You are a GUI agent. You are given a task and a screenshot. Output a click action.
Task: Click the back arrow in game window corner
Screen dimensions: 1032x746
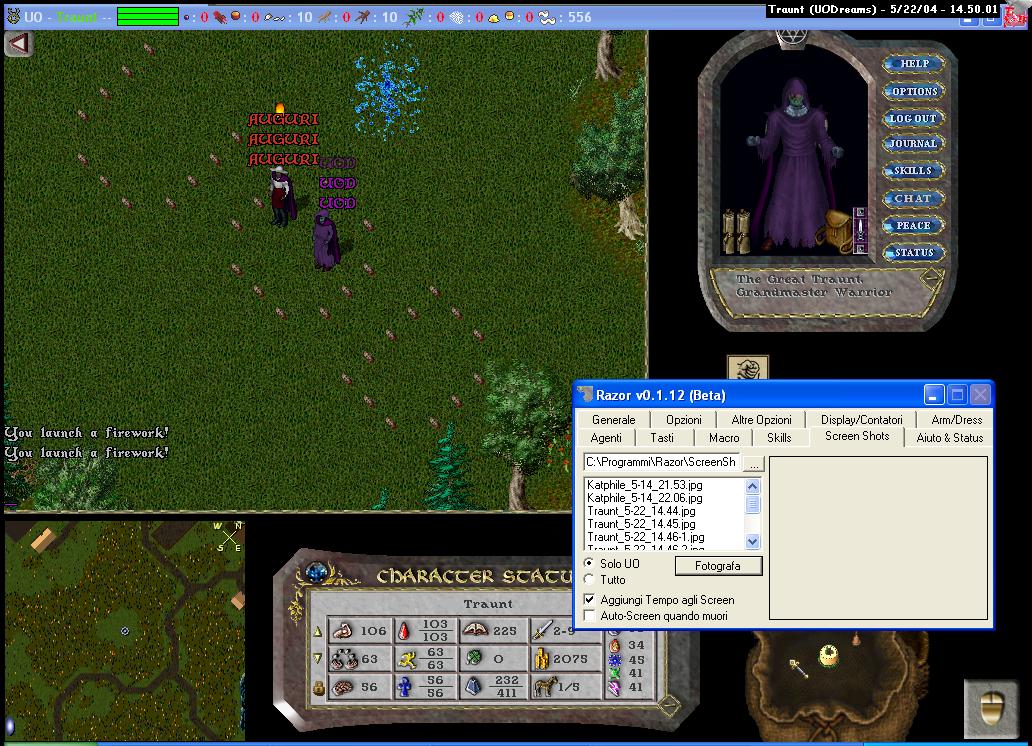tap(19, 44)
